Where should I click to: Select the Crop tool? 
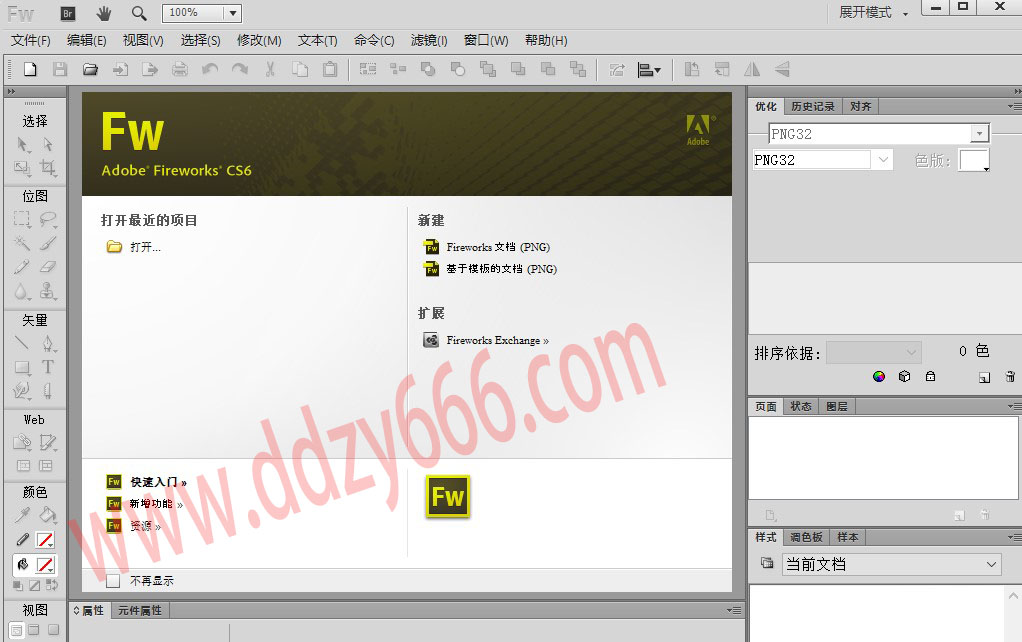(48, 168)
